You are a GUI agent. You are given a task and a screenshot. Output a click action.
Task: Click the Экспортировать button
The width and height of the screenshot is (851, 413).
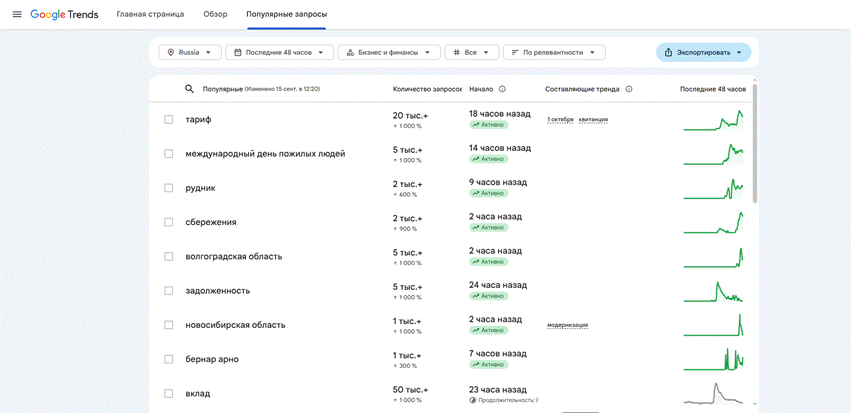pyautogui.click(x=703, y=53)
